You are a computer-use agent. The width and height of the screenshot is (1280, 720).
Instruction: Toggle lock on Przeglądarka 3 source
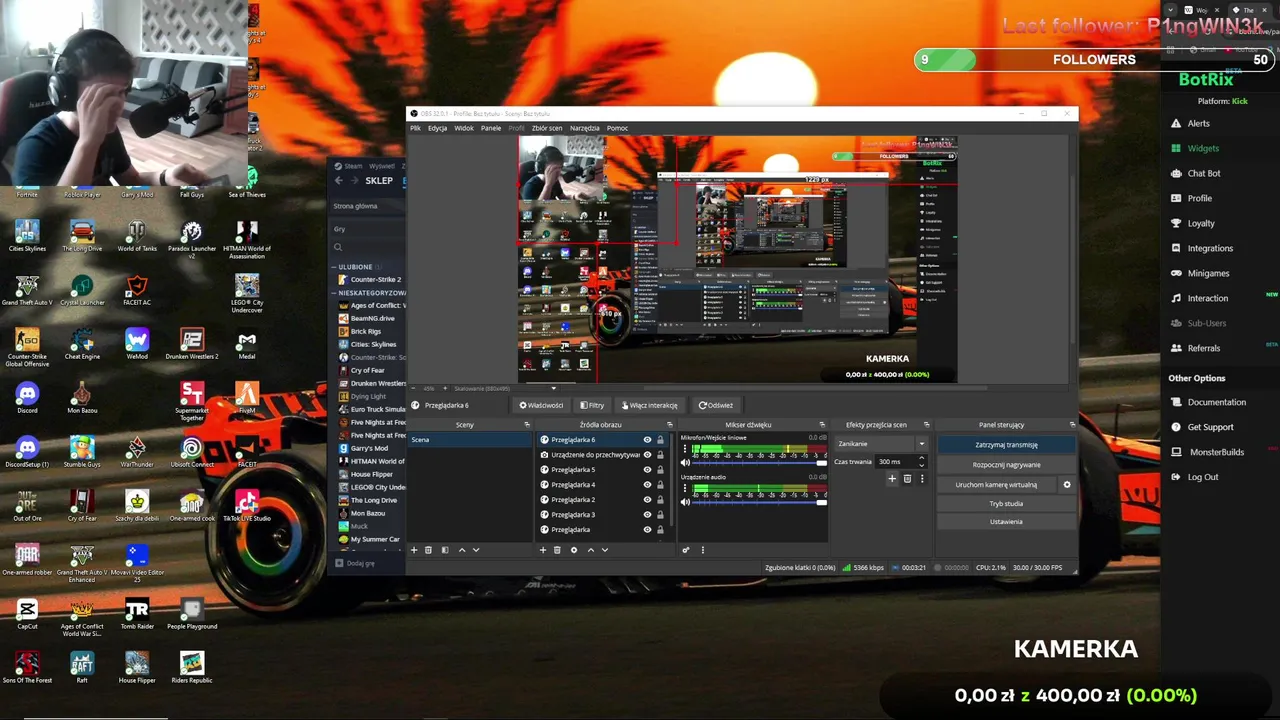[x=660, y=515]
